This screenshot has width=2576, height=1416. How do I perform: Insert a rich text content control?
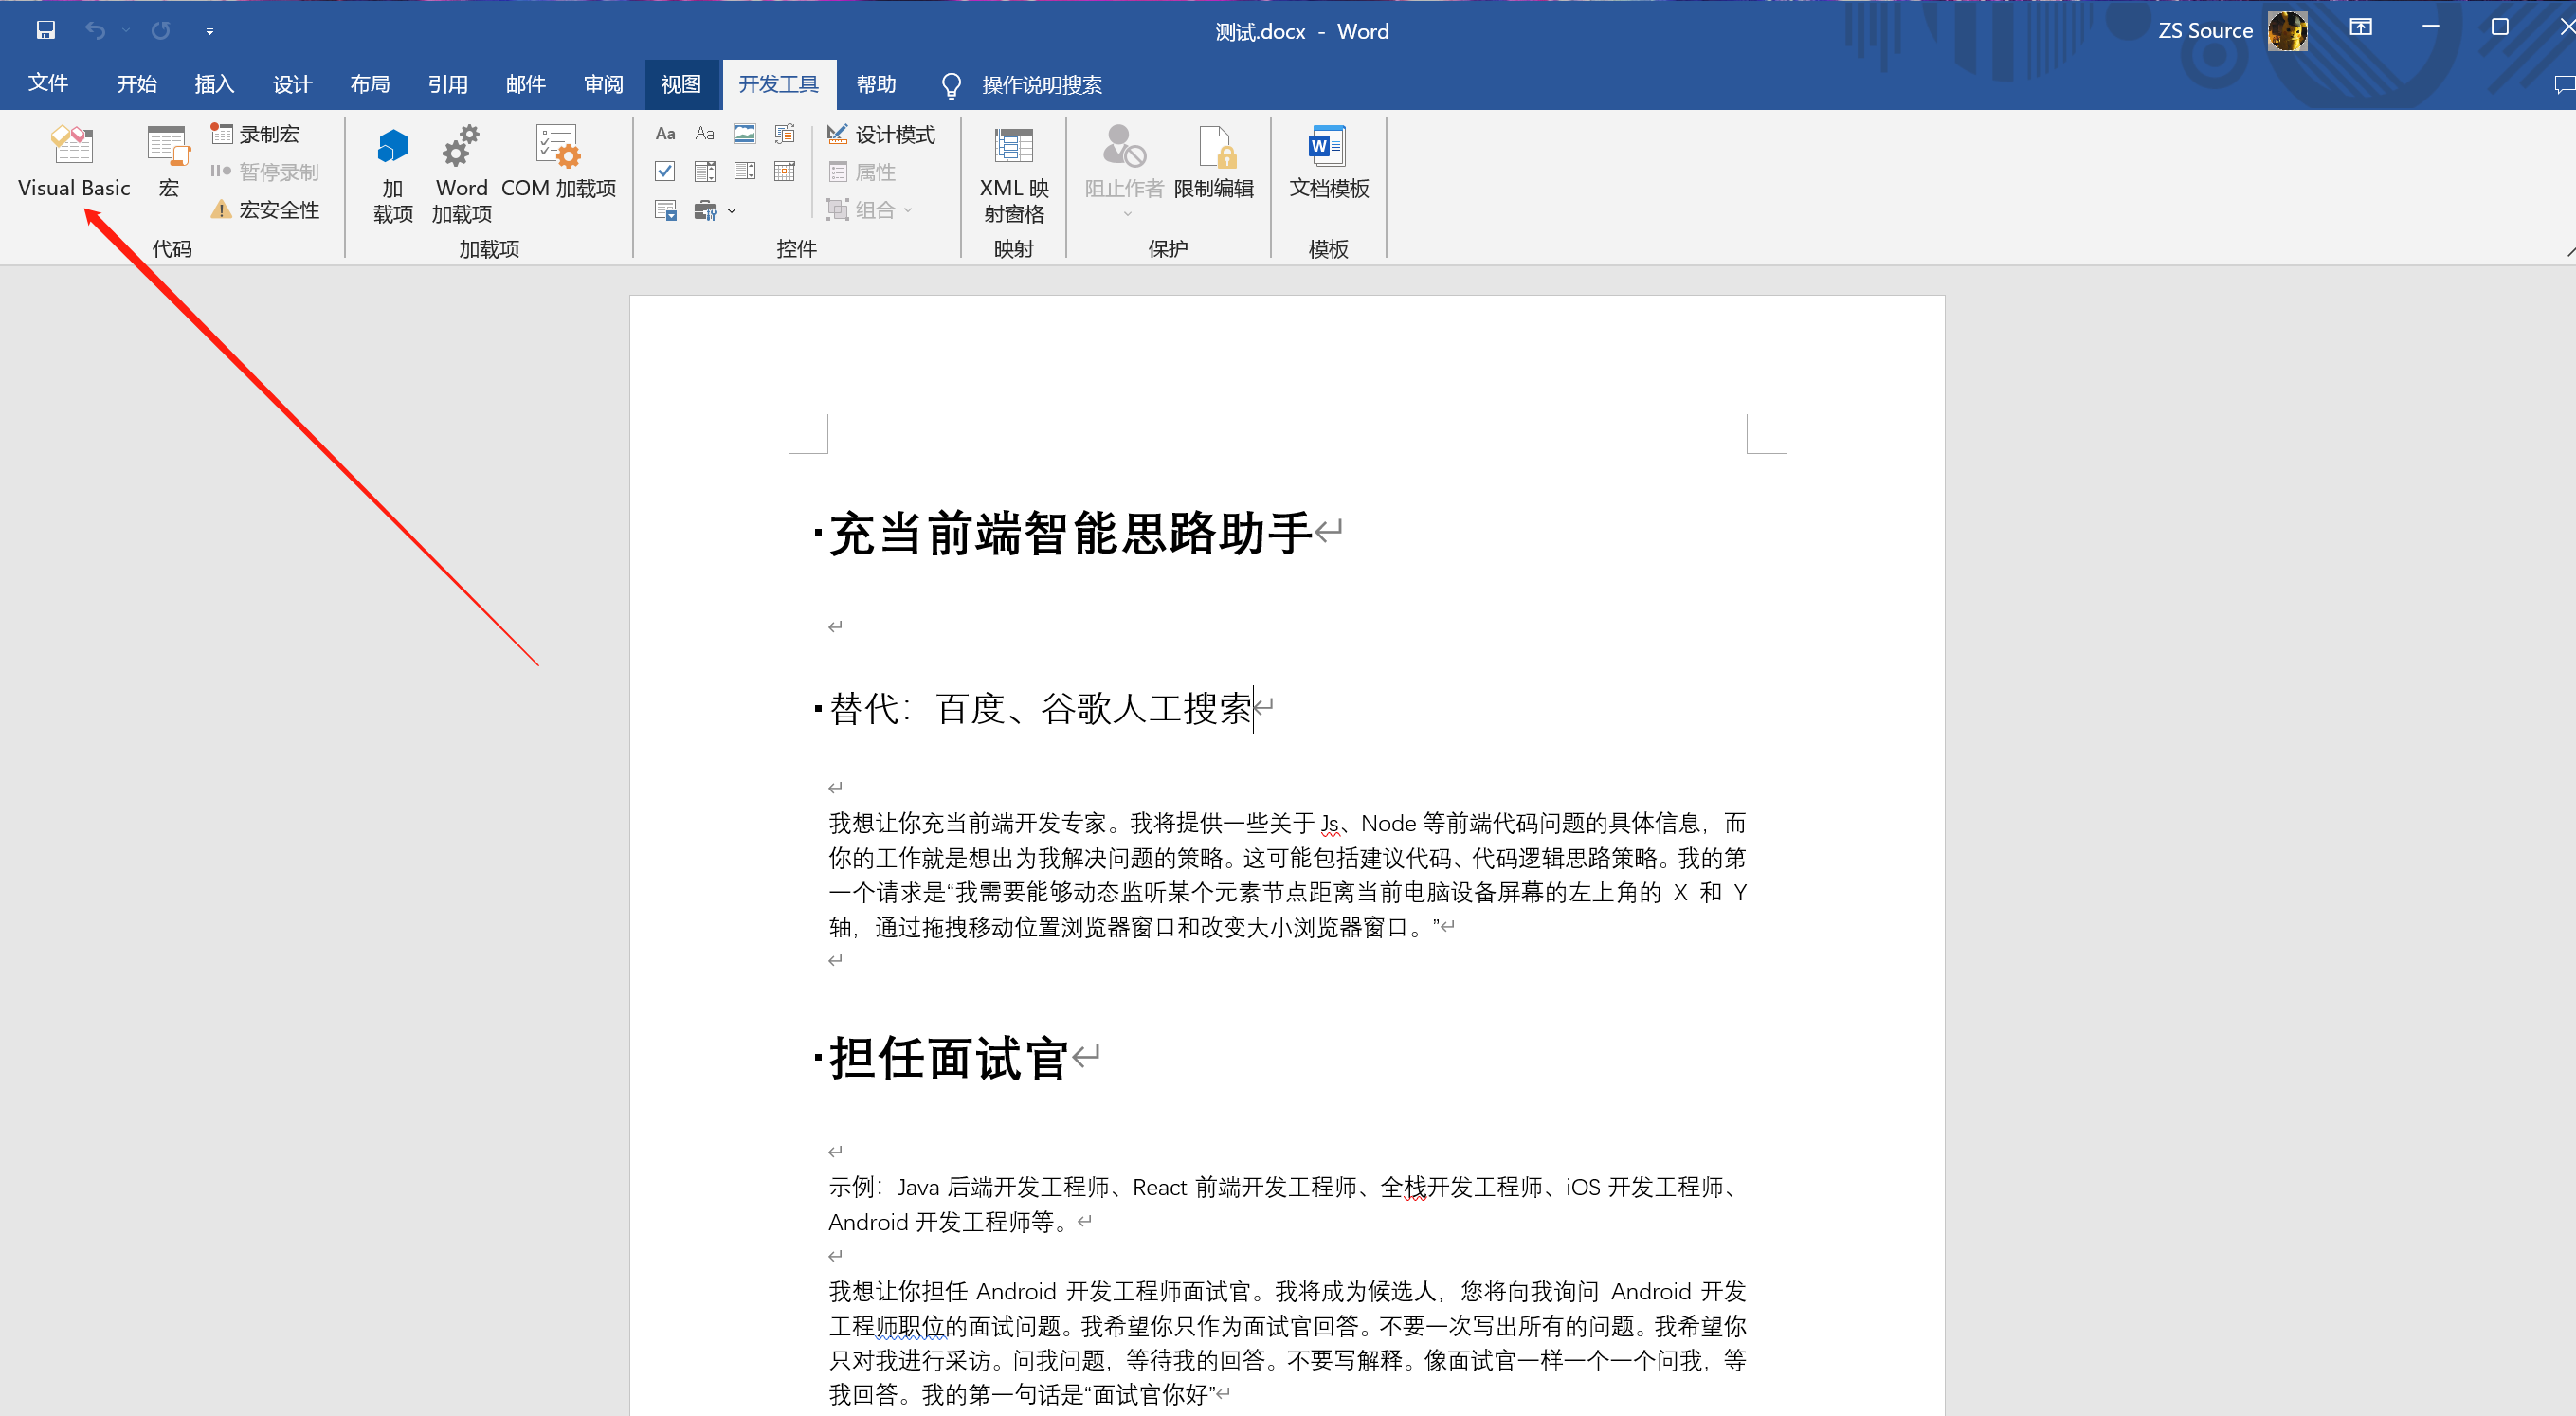[x=664, y=134]
